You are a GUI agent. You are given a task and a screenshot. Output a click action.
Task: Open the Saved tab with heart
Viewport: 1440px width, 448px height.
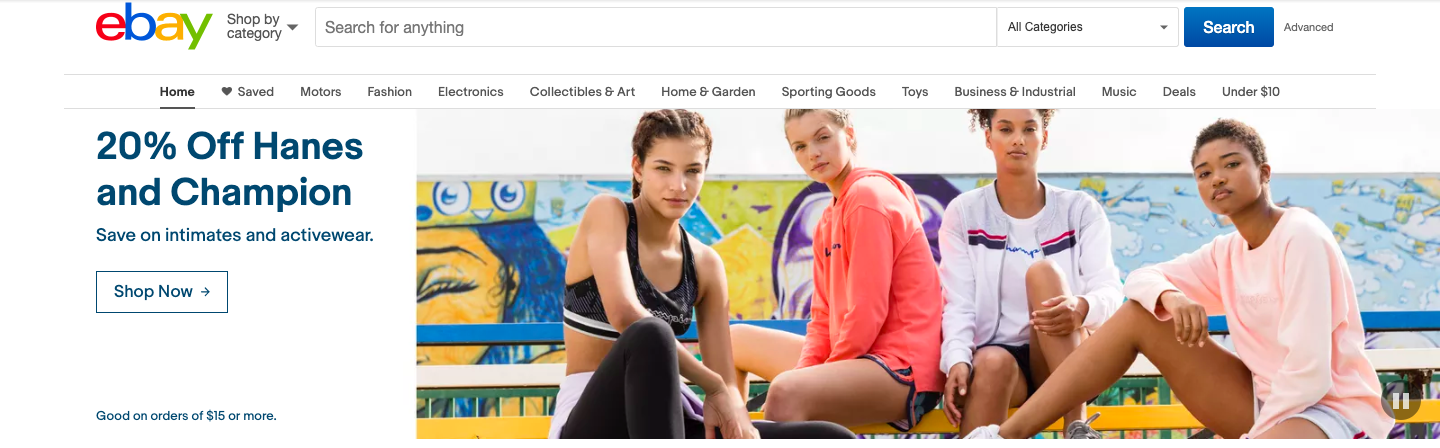(x=247, y=91)
